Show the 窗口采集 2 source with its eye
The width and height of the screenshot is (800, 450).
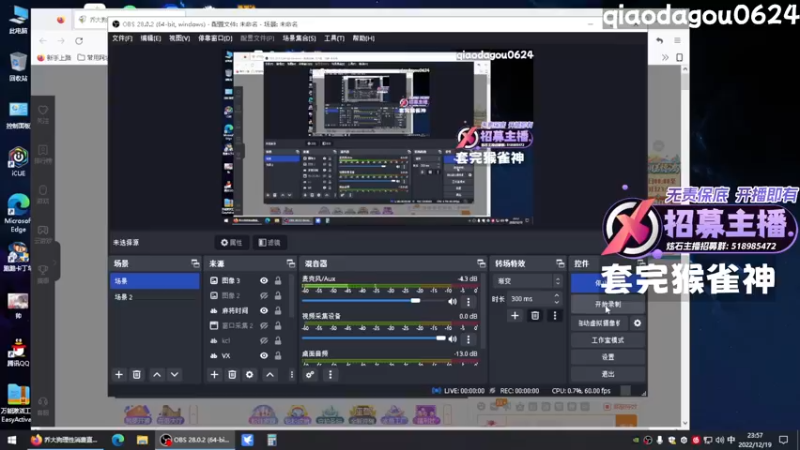[x=264, y=326]
